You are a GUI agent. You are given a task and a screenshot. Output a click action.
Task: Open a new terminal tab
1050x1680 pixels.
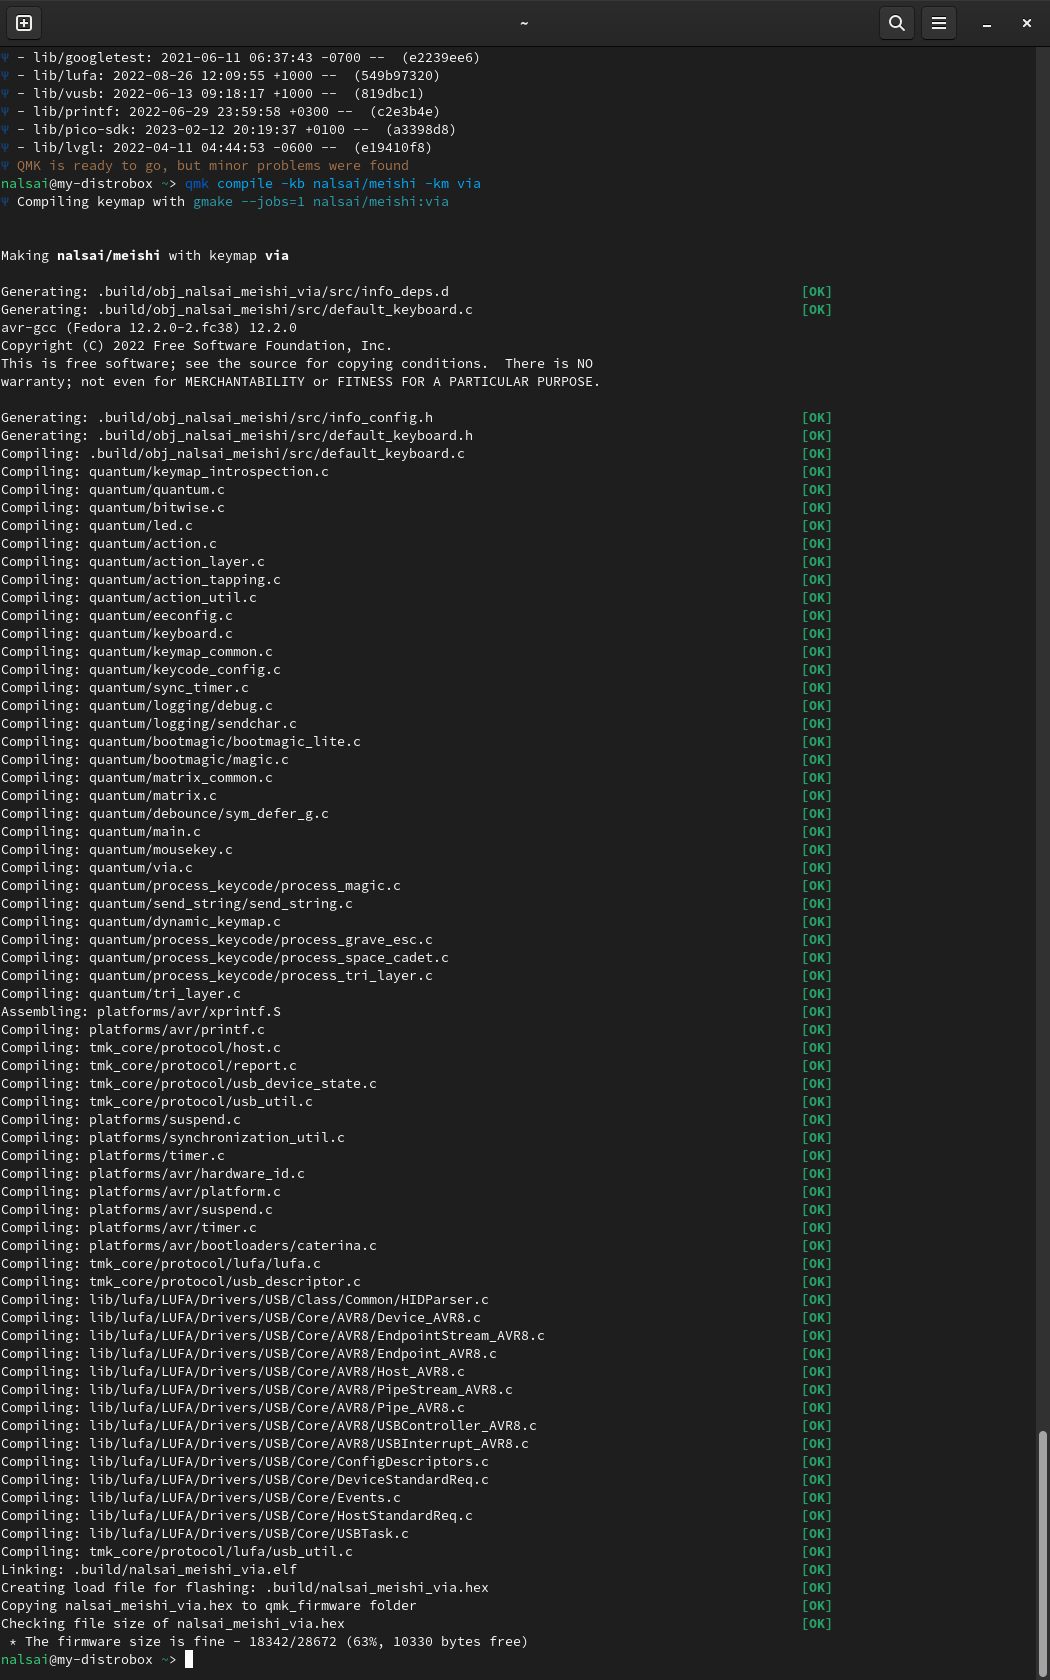point(24,23)
